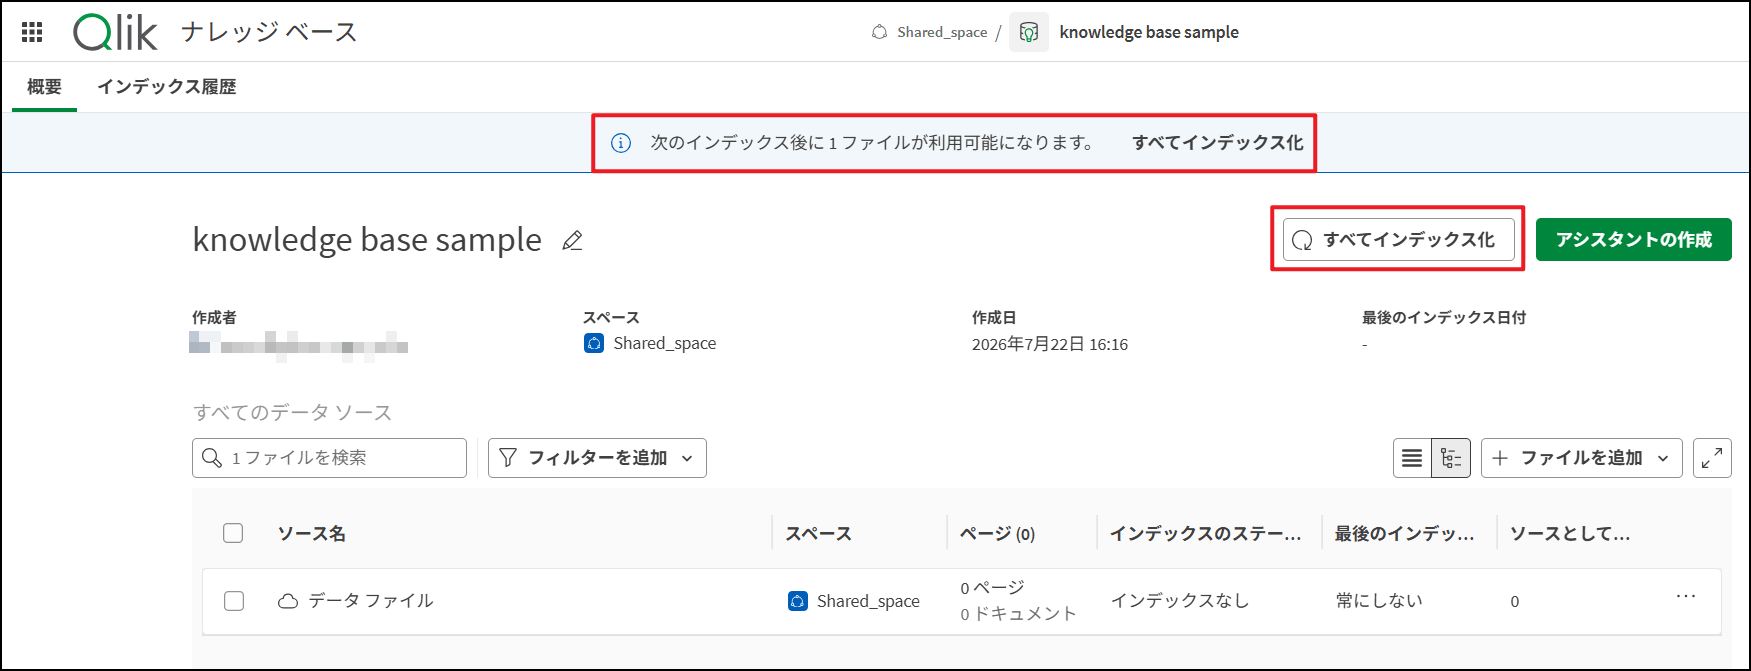Click the space icon under the スペース label

tap(594, 343)
